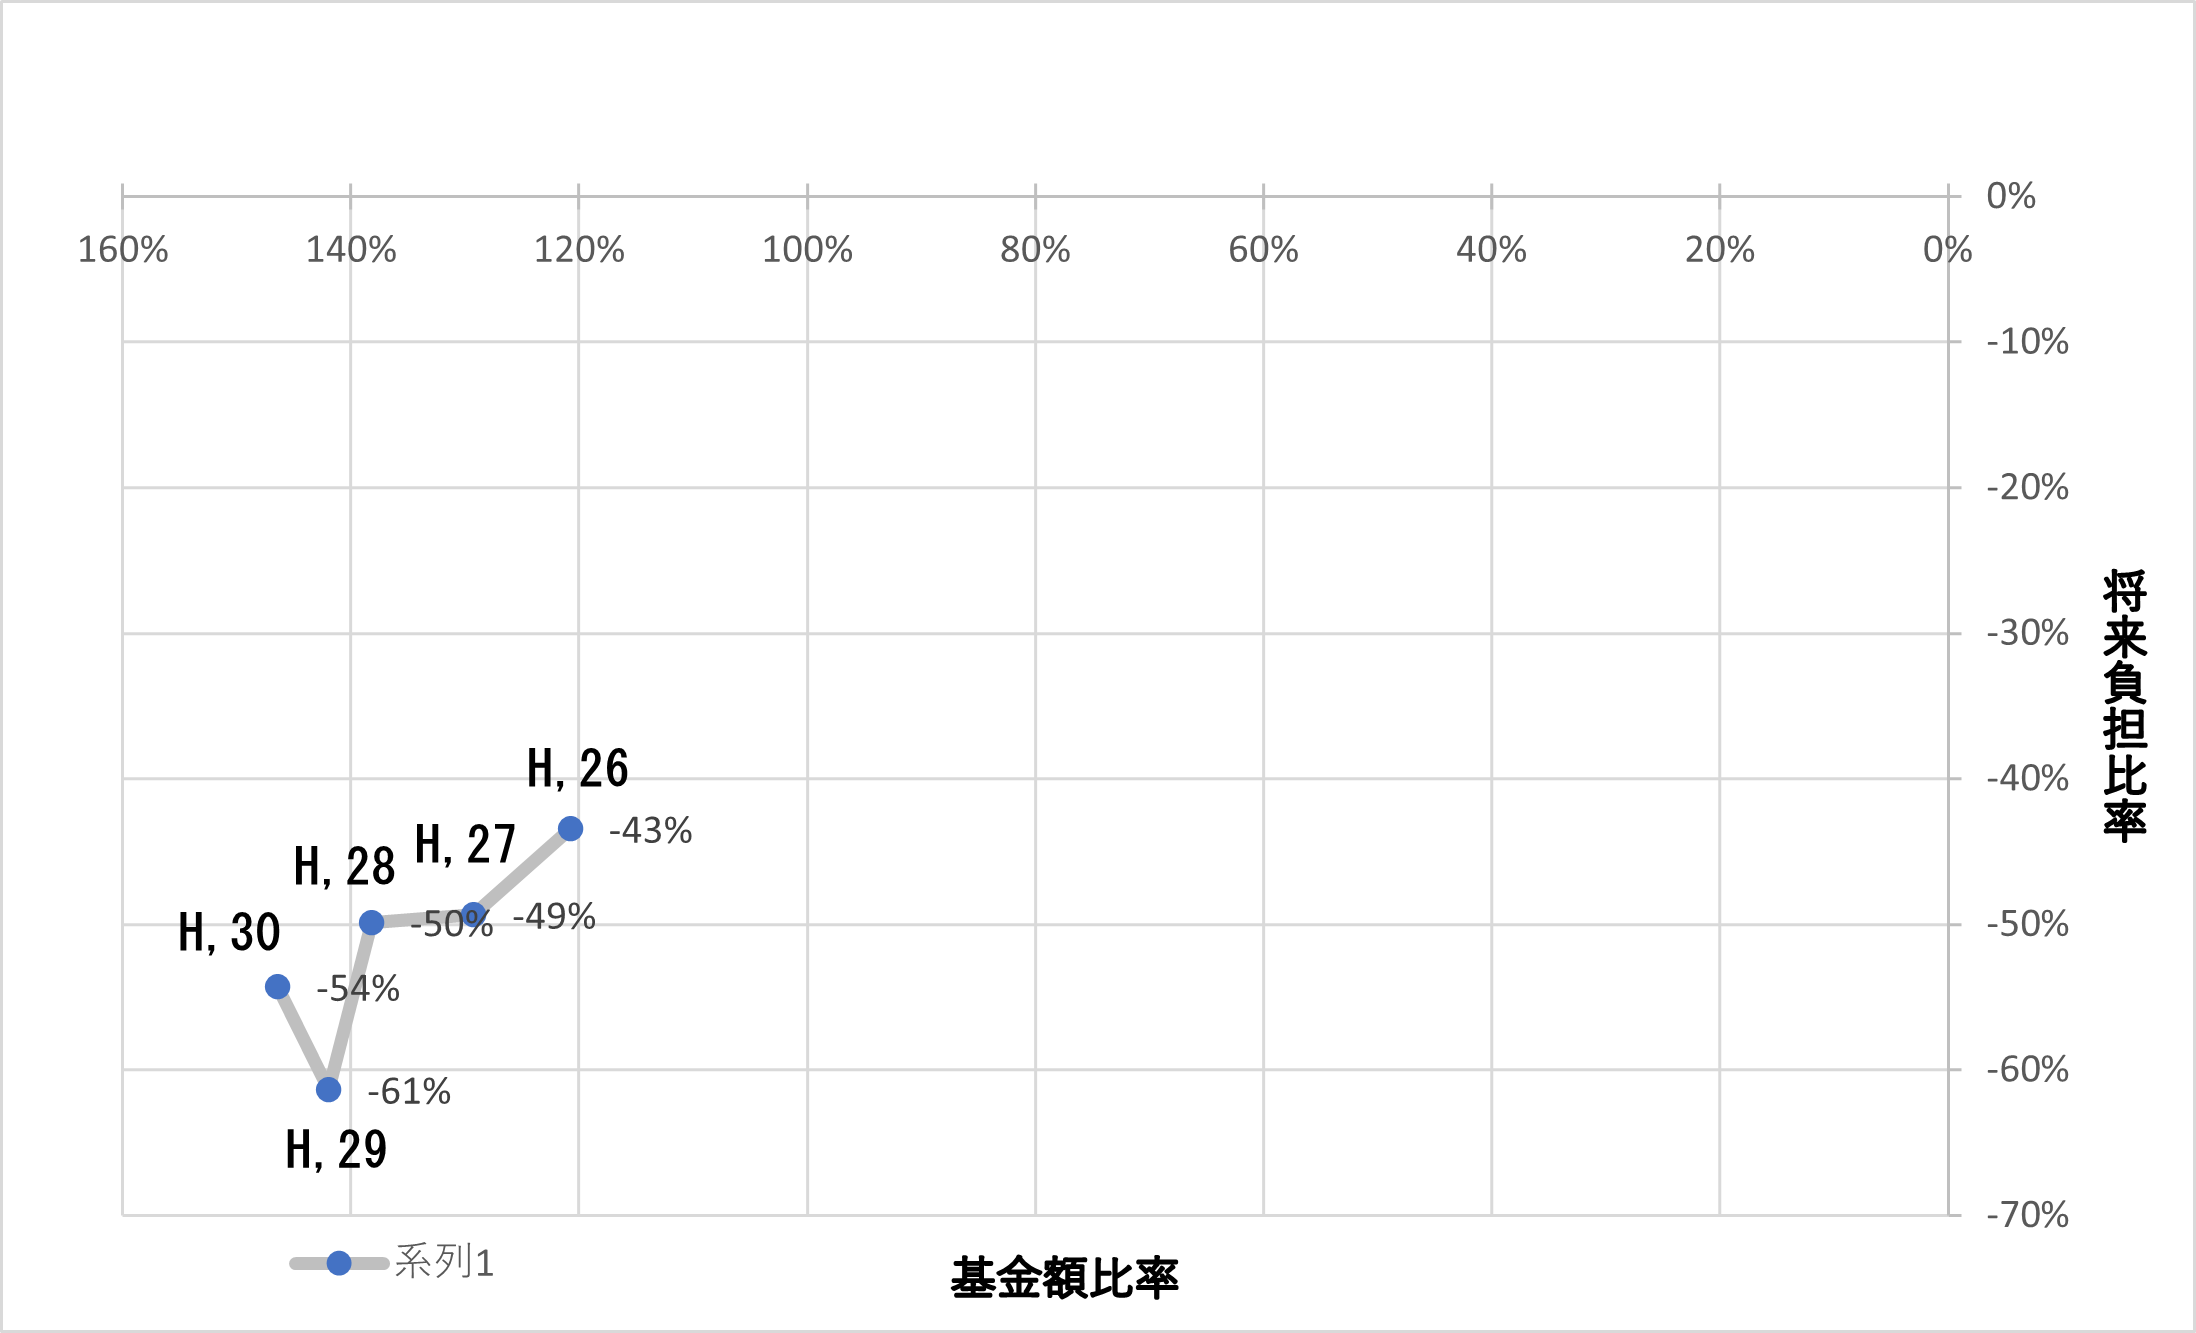Click the -43% value label
Viewport: 2196px width, 1333px height.
tap(650, 831)
